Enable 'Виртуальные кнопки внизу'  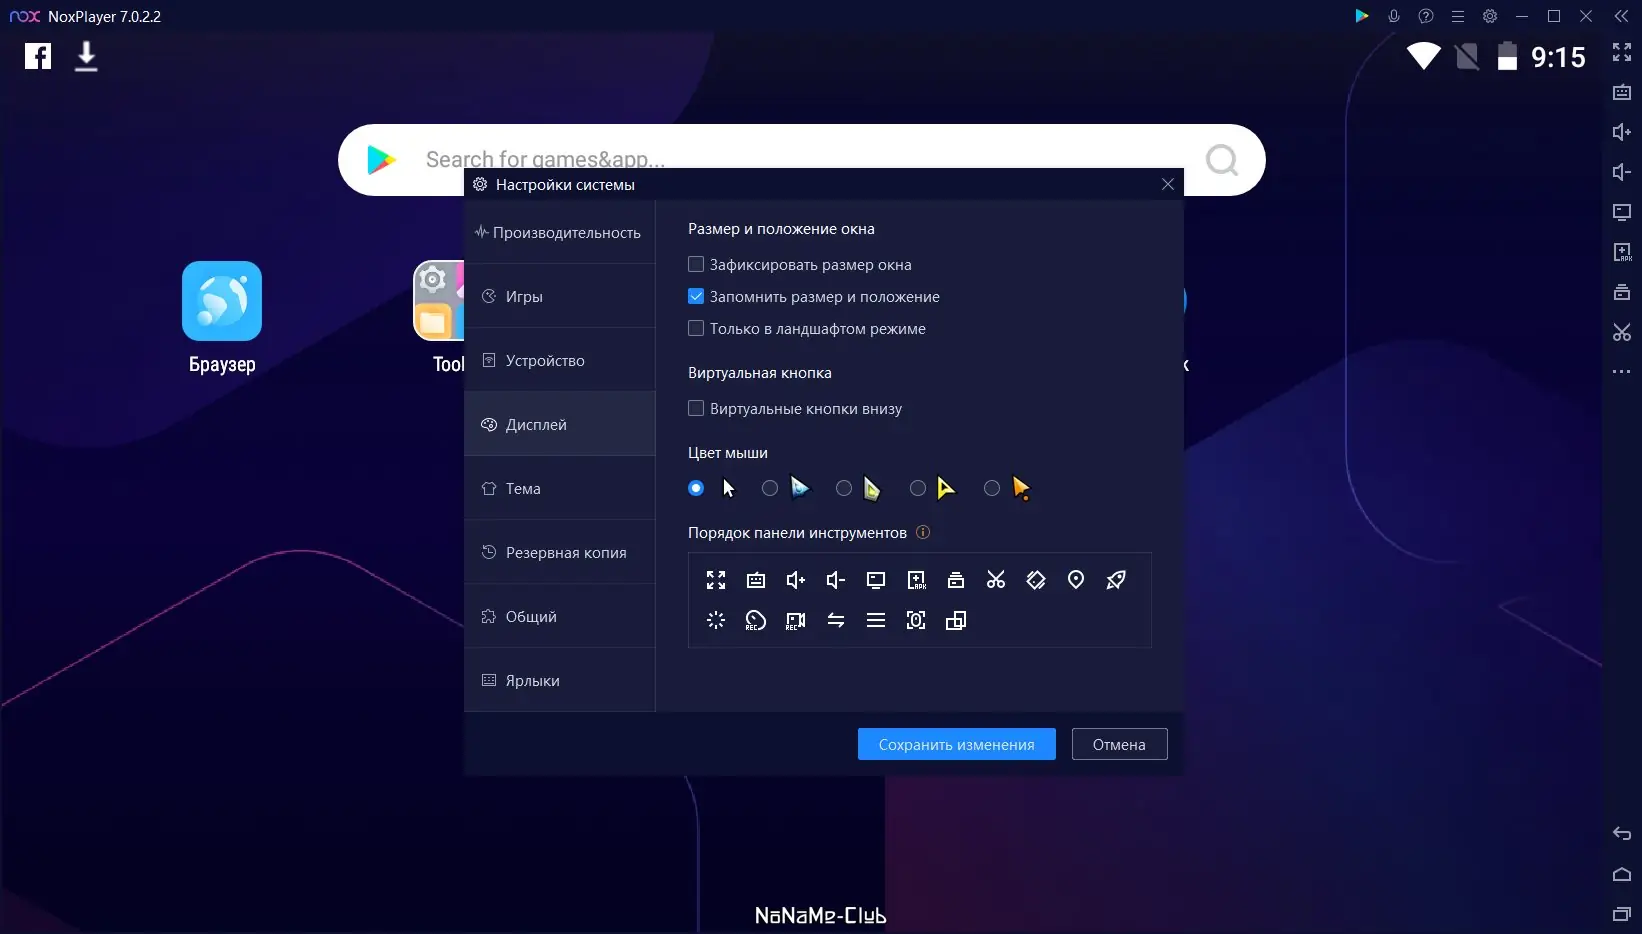pyautogui.click(x=696, y=408)
